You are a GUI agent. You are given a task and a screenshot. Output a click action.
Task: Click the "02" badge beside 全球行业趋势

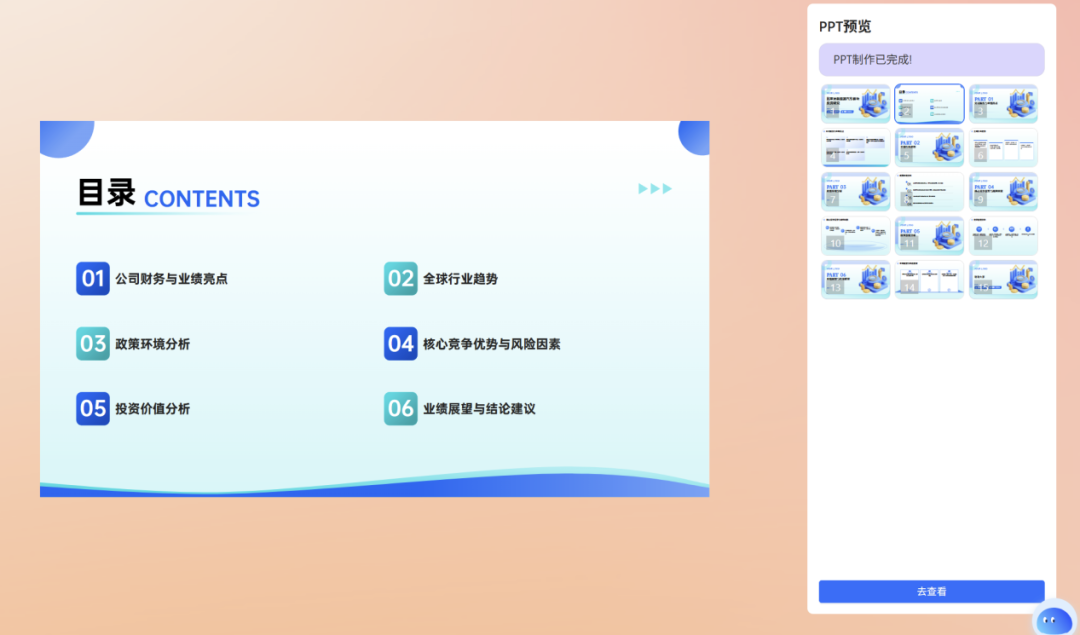(400, 279)
